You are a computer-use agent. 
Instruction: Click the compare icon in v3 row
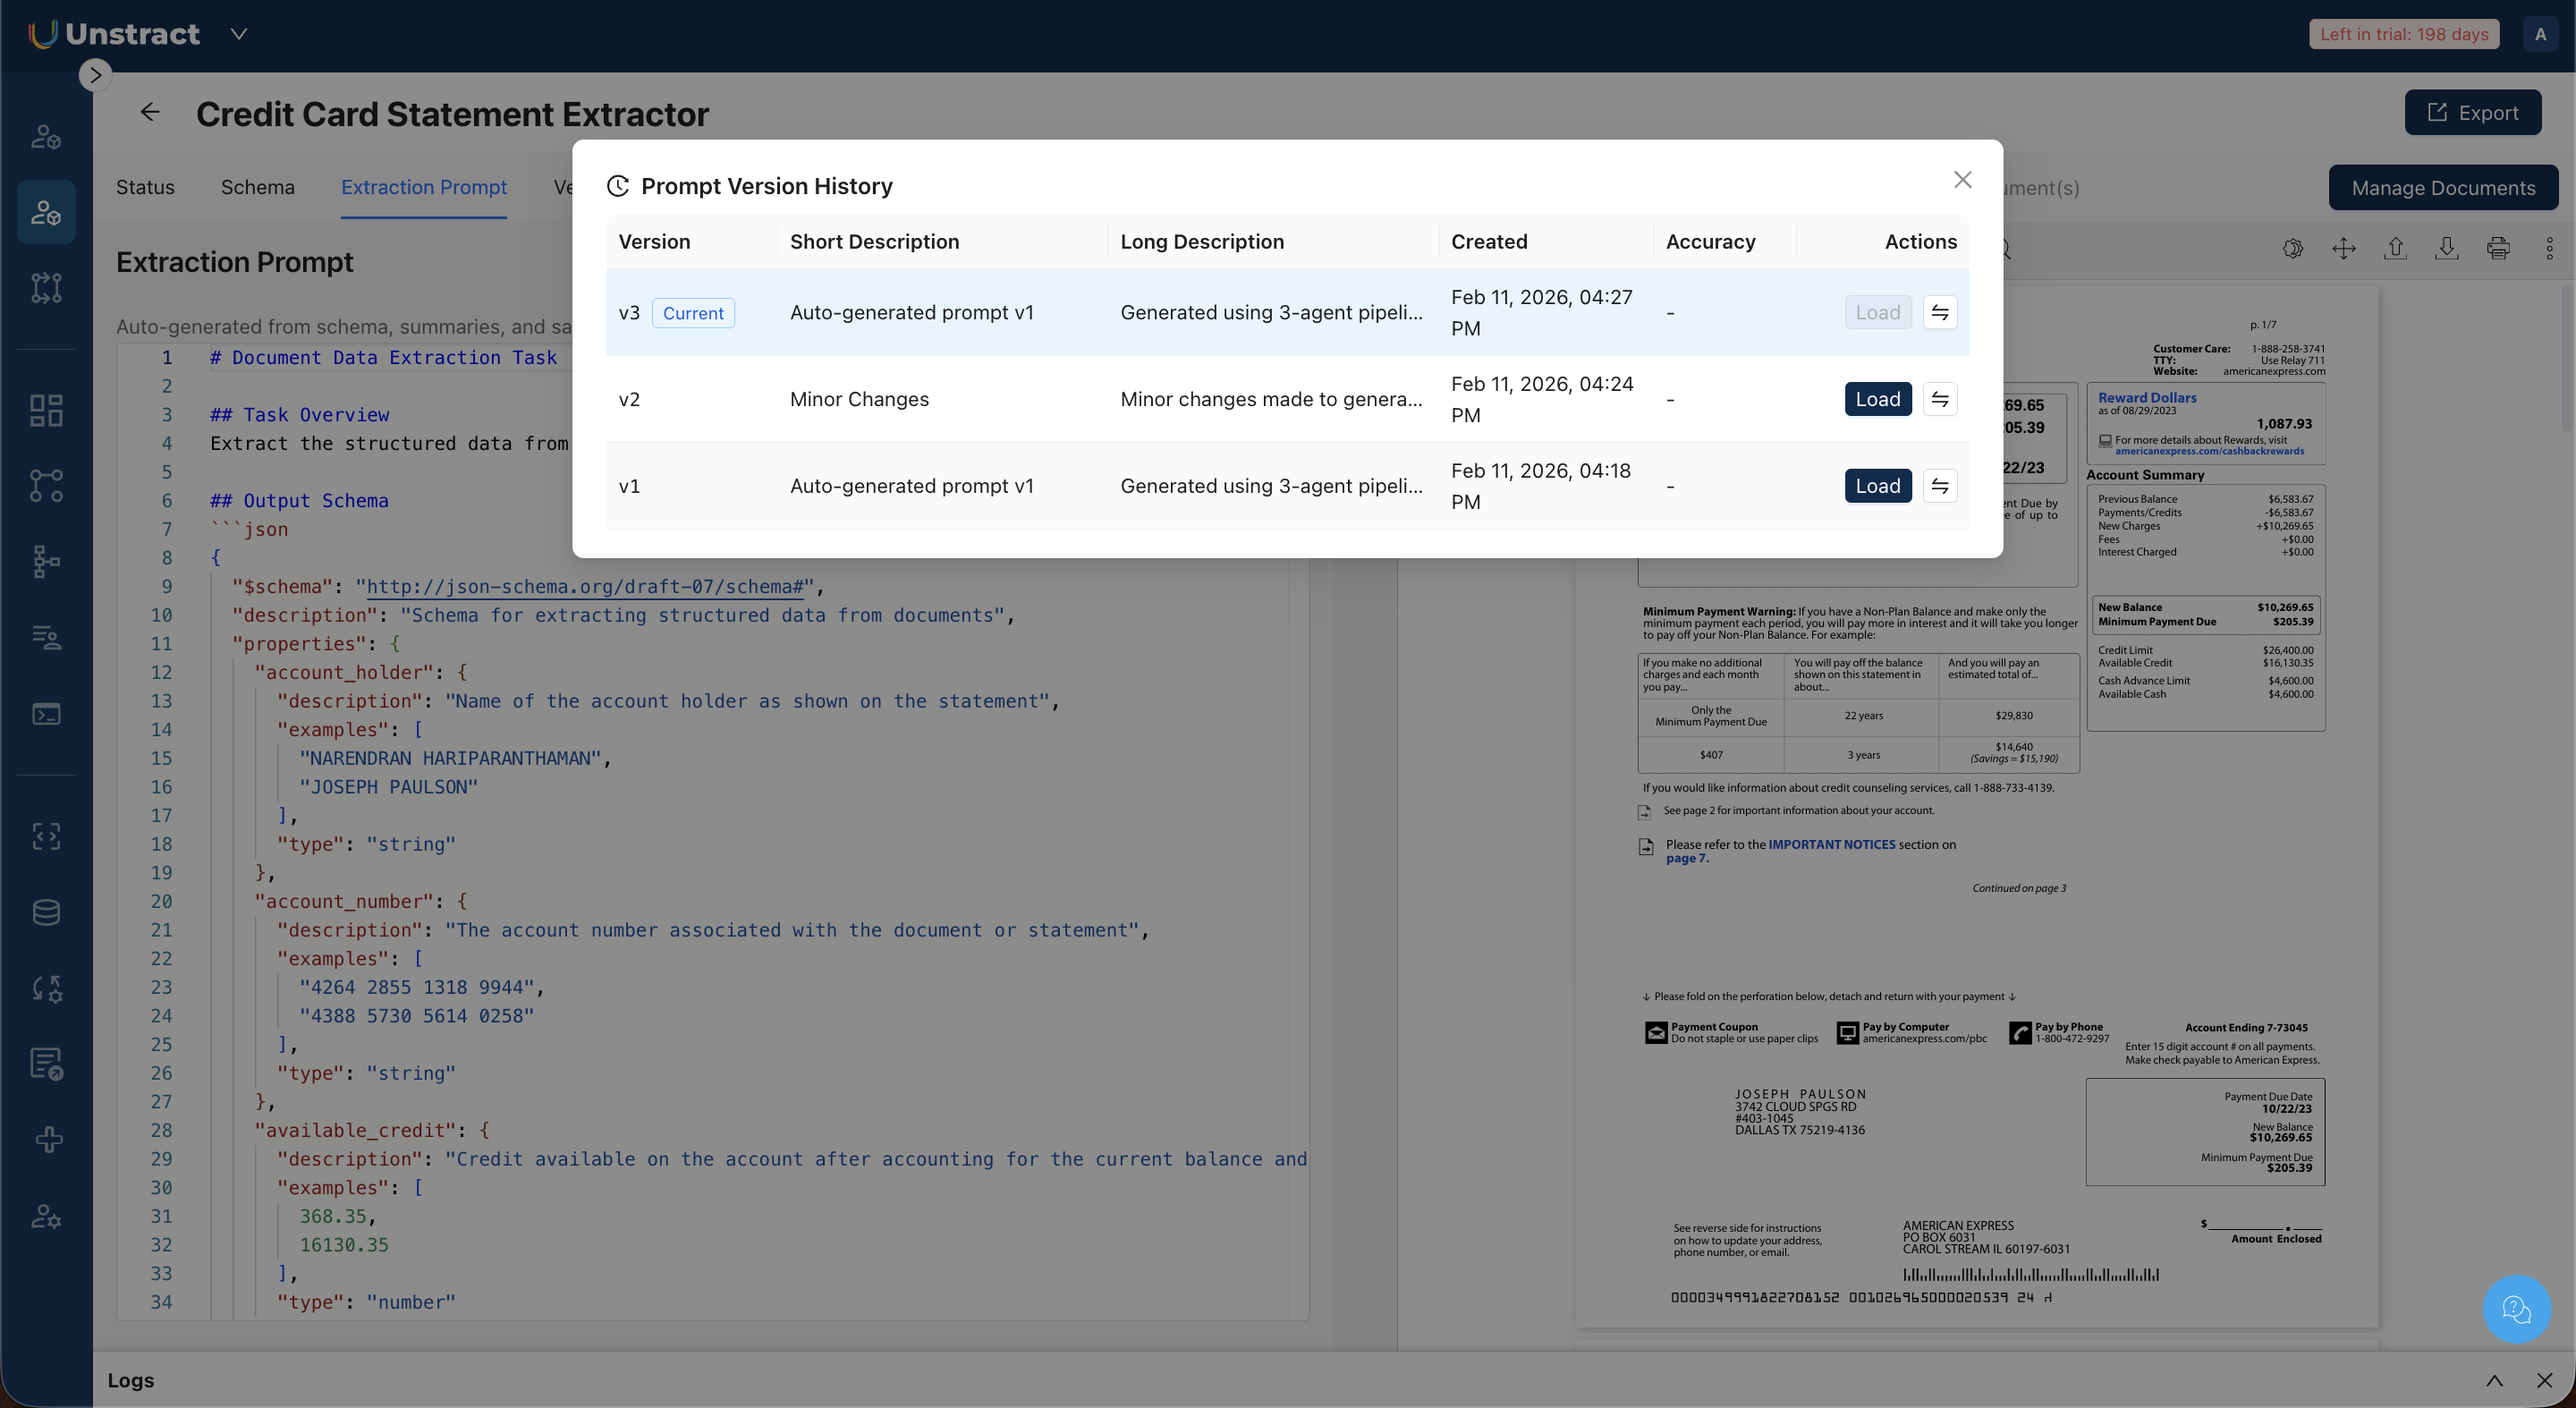coord(1939,313)
